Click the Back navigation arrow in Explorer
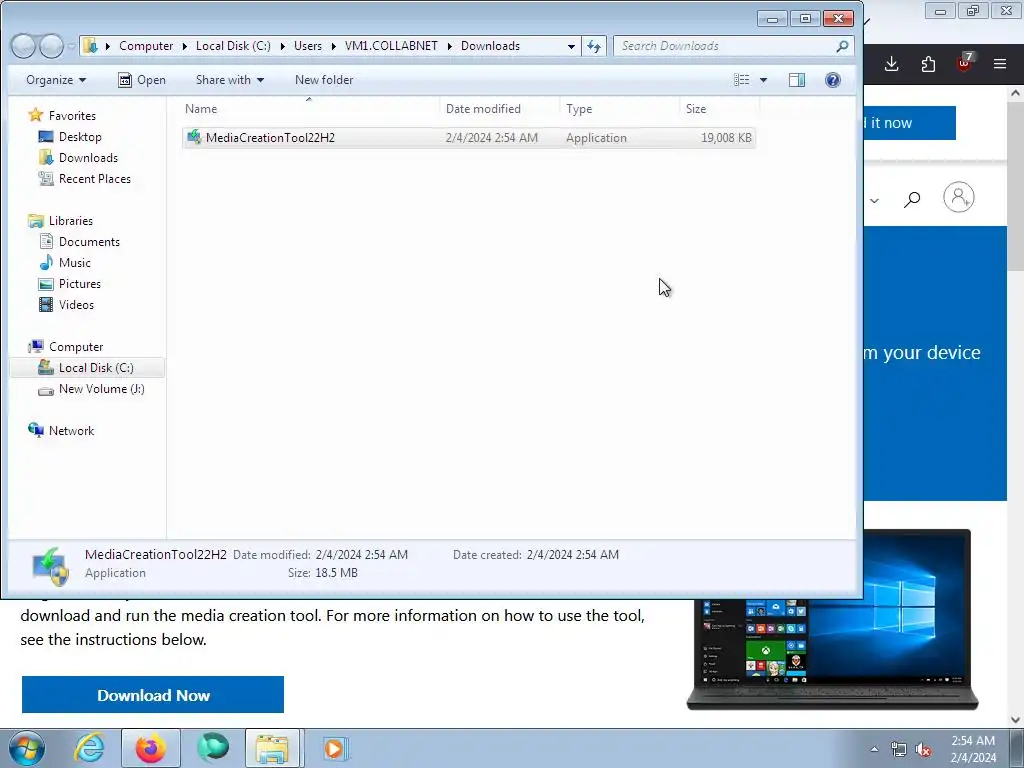Viewport: 1024px width, 768px height. [x=24, y=46]
